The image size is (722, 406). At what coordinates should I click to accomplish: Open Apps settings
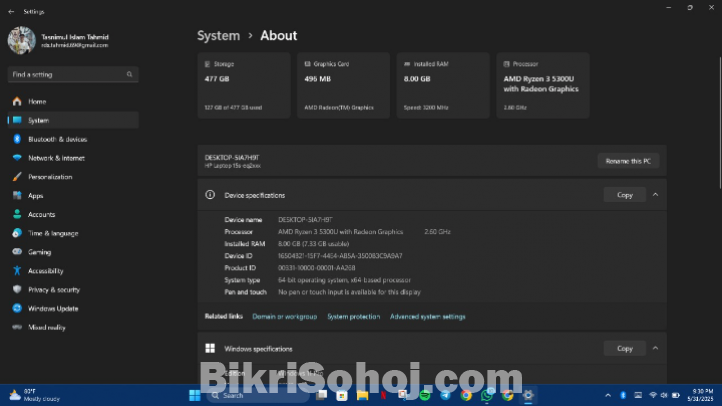(73, 196)
